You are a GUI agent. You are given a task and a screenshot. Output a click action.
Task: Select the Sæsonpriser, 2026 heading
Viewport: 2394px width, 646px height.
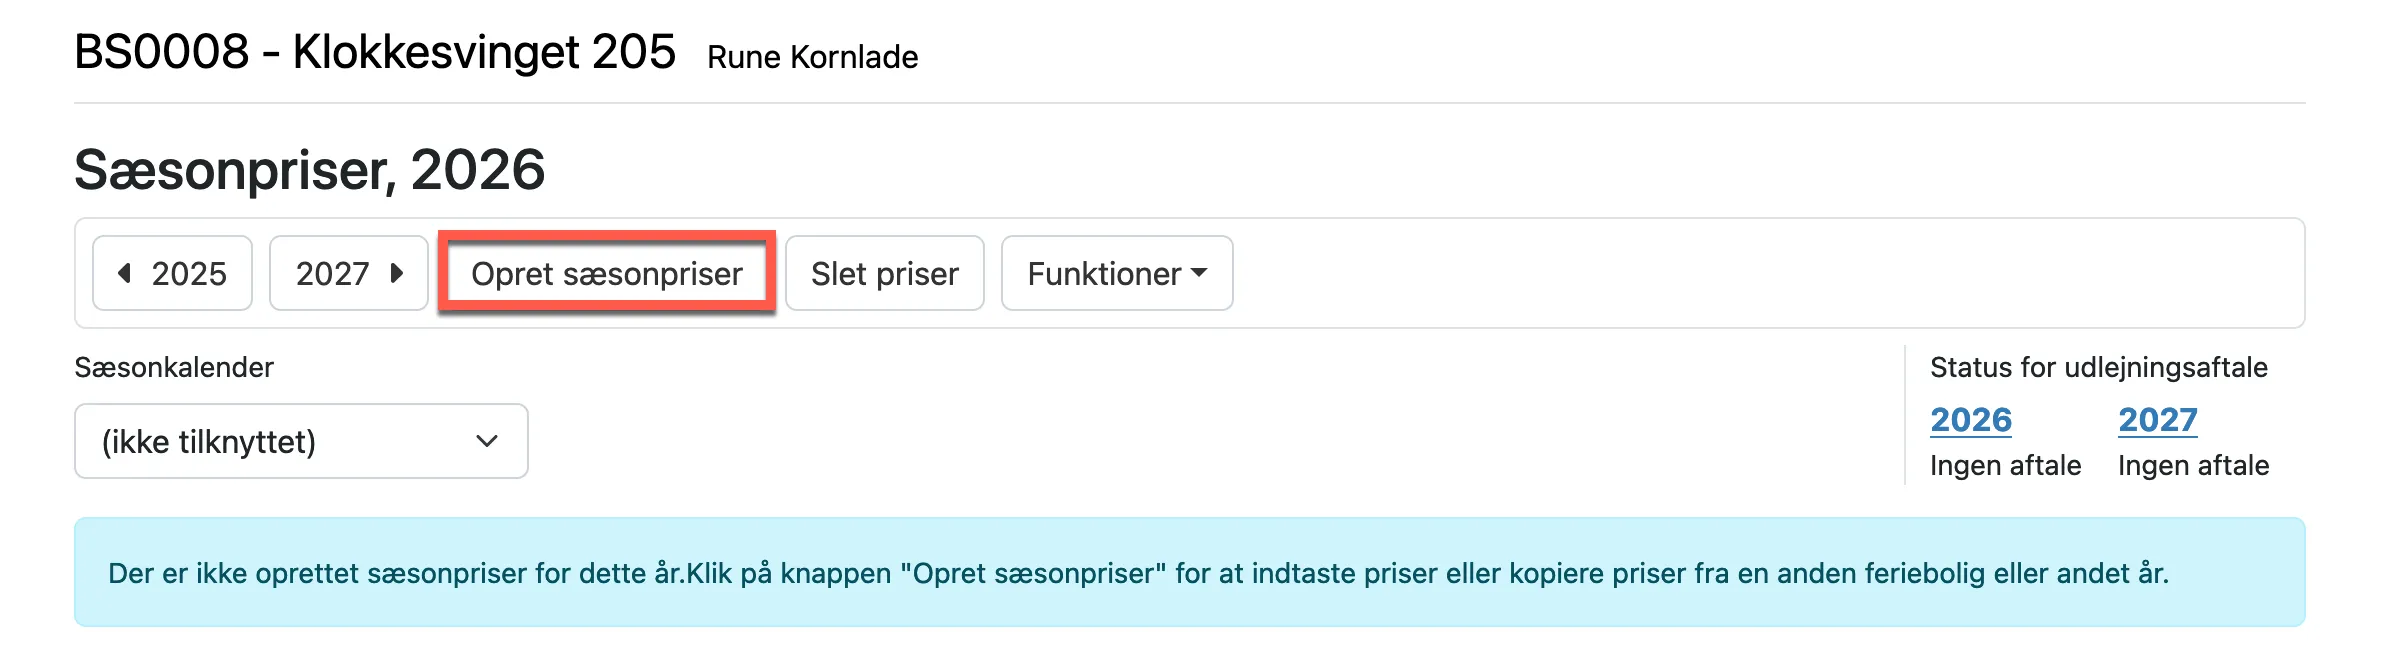(310, 170)
